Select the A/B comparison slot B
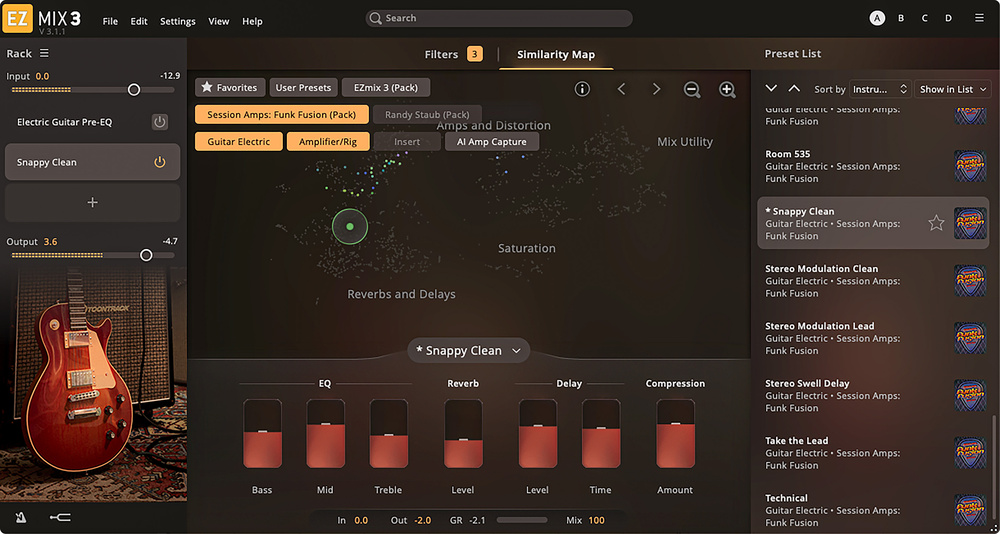Screen dimensions: 1000x534 (901, 18)
